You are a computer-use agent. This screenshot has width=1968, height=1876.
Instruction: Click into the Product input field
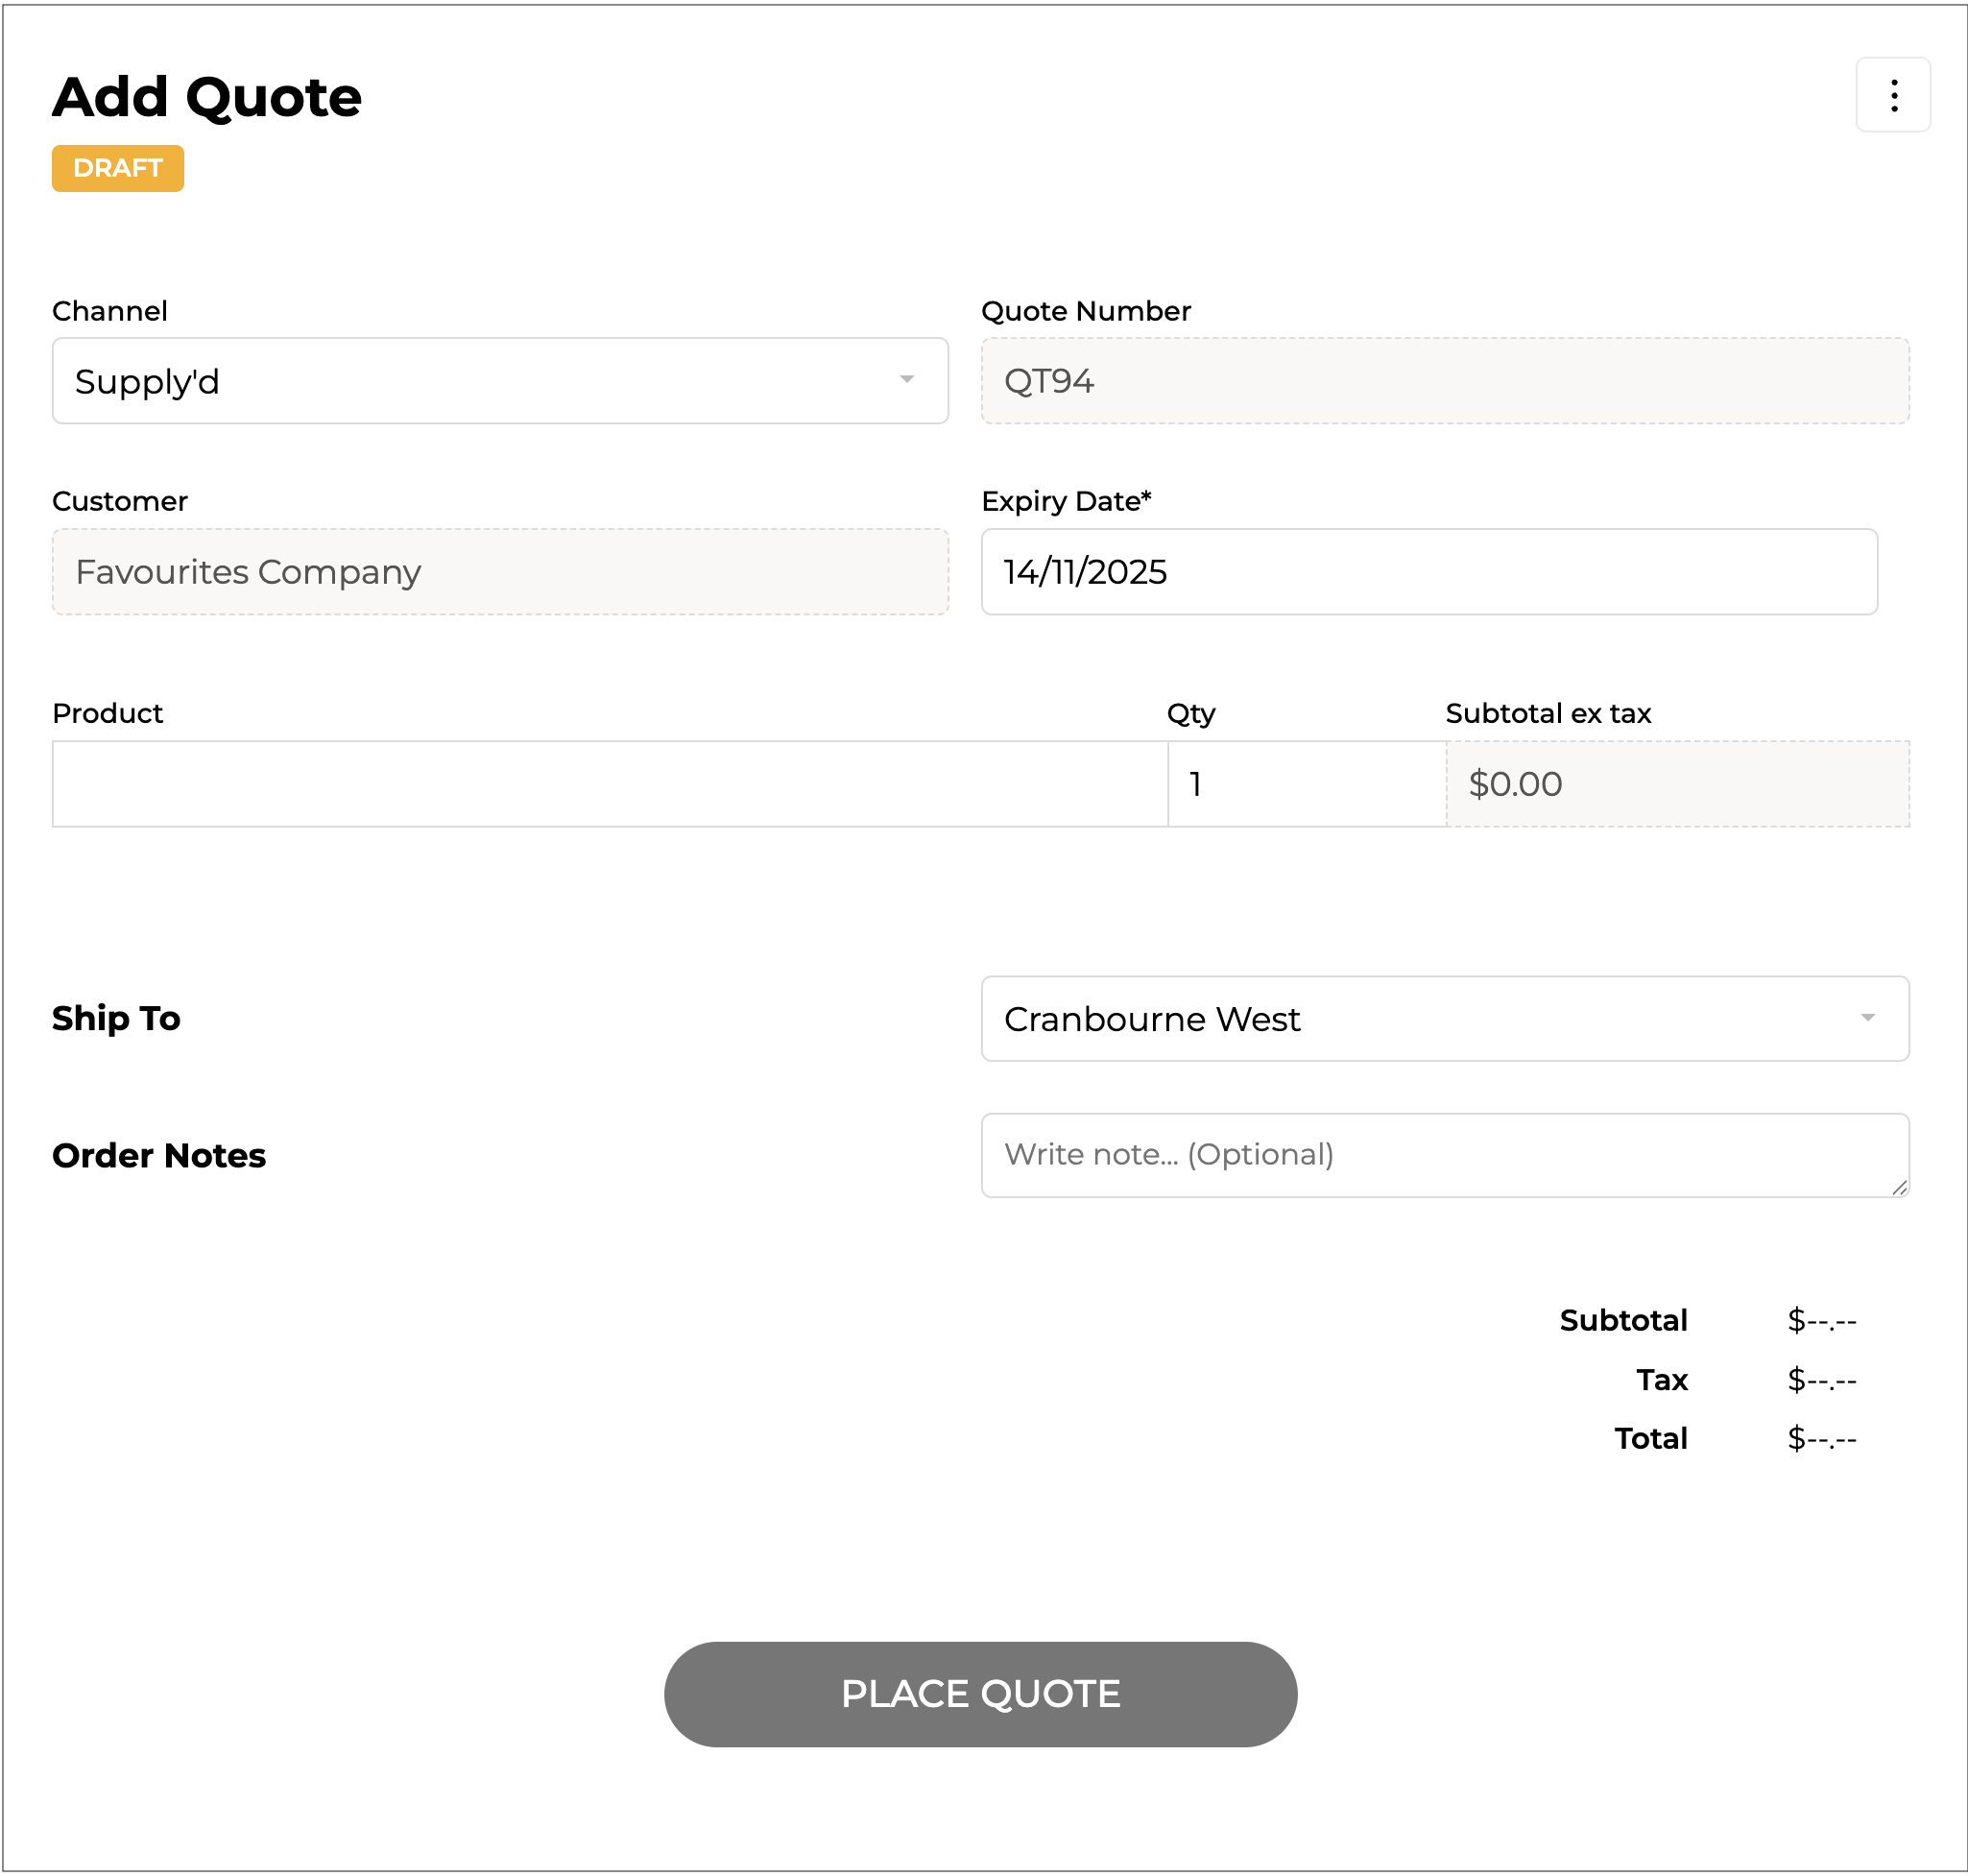pyautogui.click(x=609, y=784)
